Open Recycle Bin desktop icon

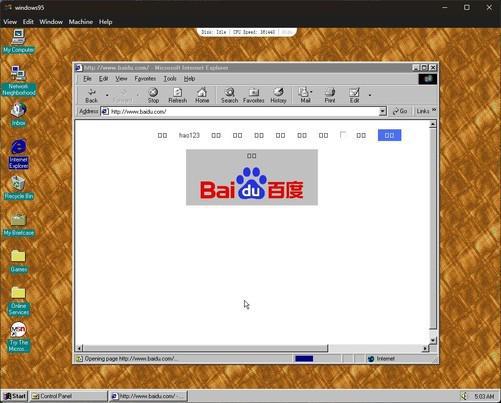(x=18, y=187)
